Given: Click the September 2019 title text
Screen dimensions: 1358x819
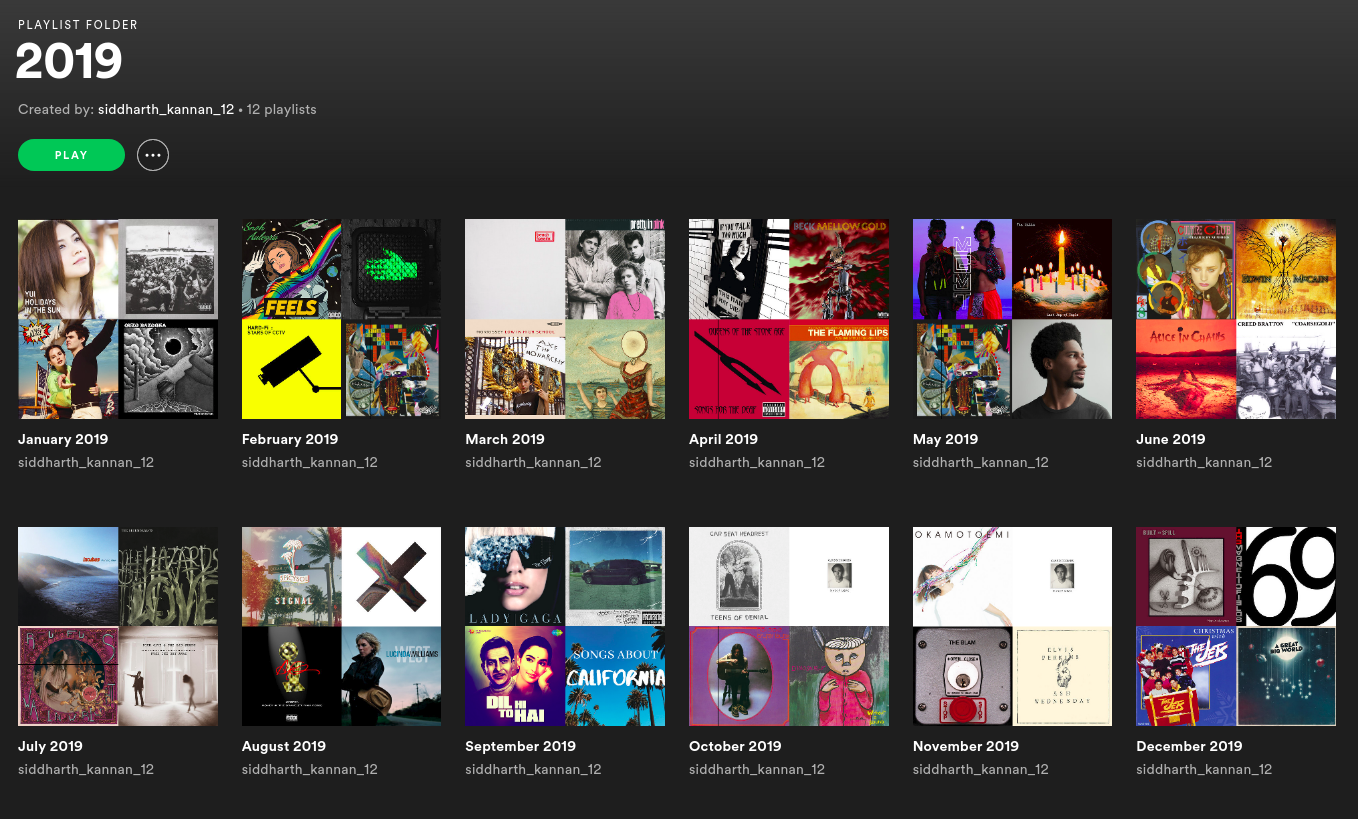Looking at the screenshot, I should (520, 746).
